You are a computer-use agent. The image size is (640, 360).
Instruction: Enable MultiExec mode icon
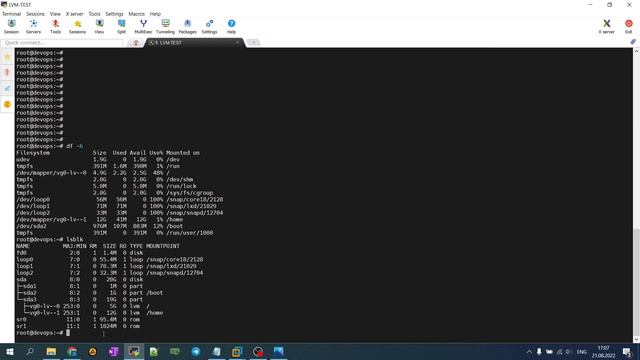tap(143, 27)
